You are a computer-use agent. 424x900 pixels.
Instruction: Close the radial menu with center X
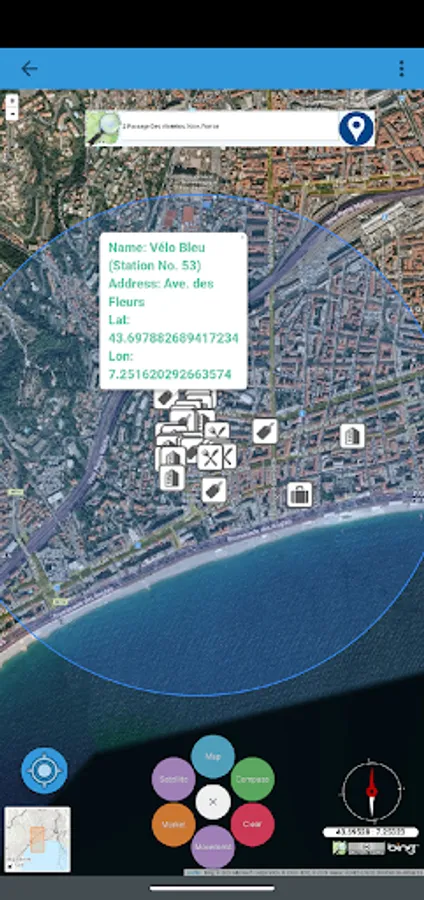(x=213, y=802)
